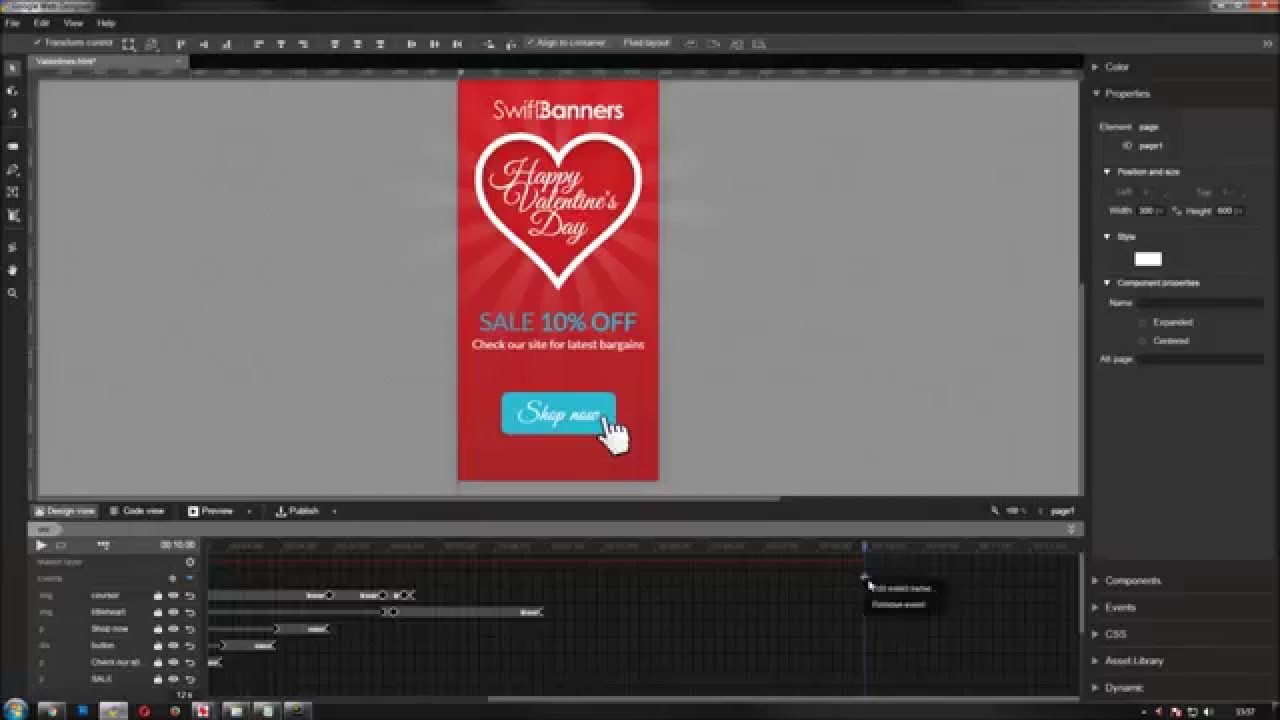Lock the button layer
The width and height of the screenshot is (1280, 720).
(157, 645)
